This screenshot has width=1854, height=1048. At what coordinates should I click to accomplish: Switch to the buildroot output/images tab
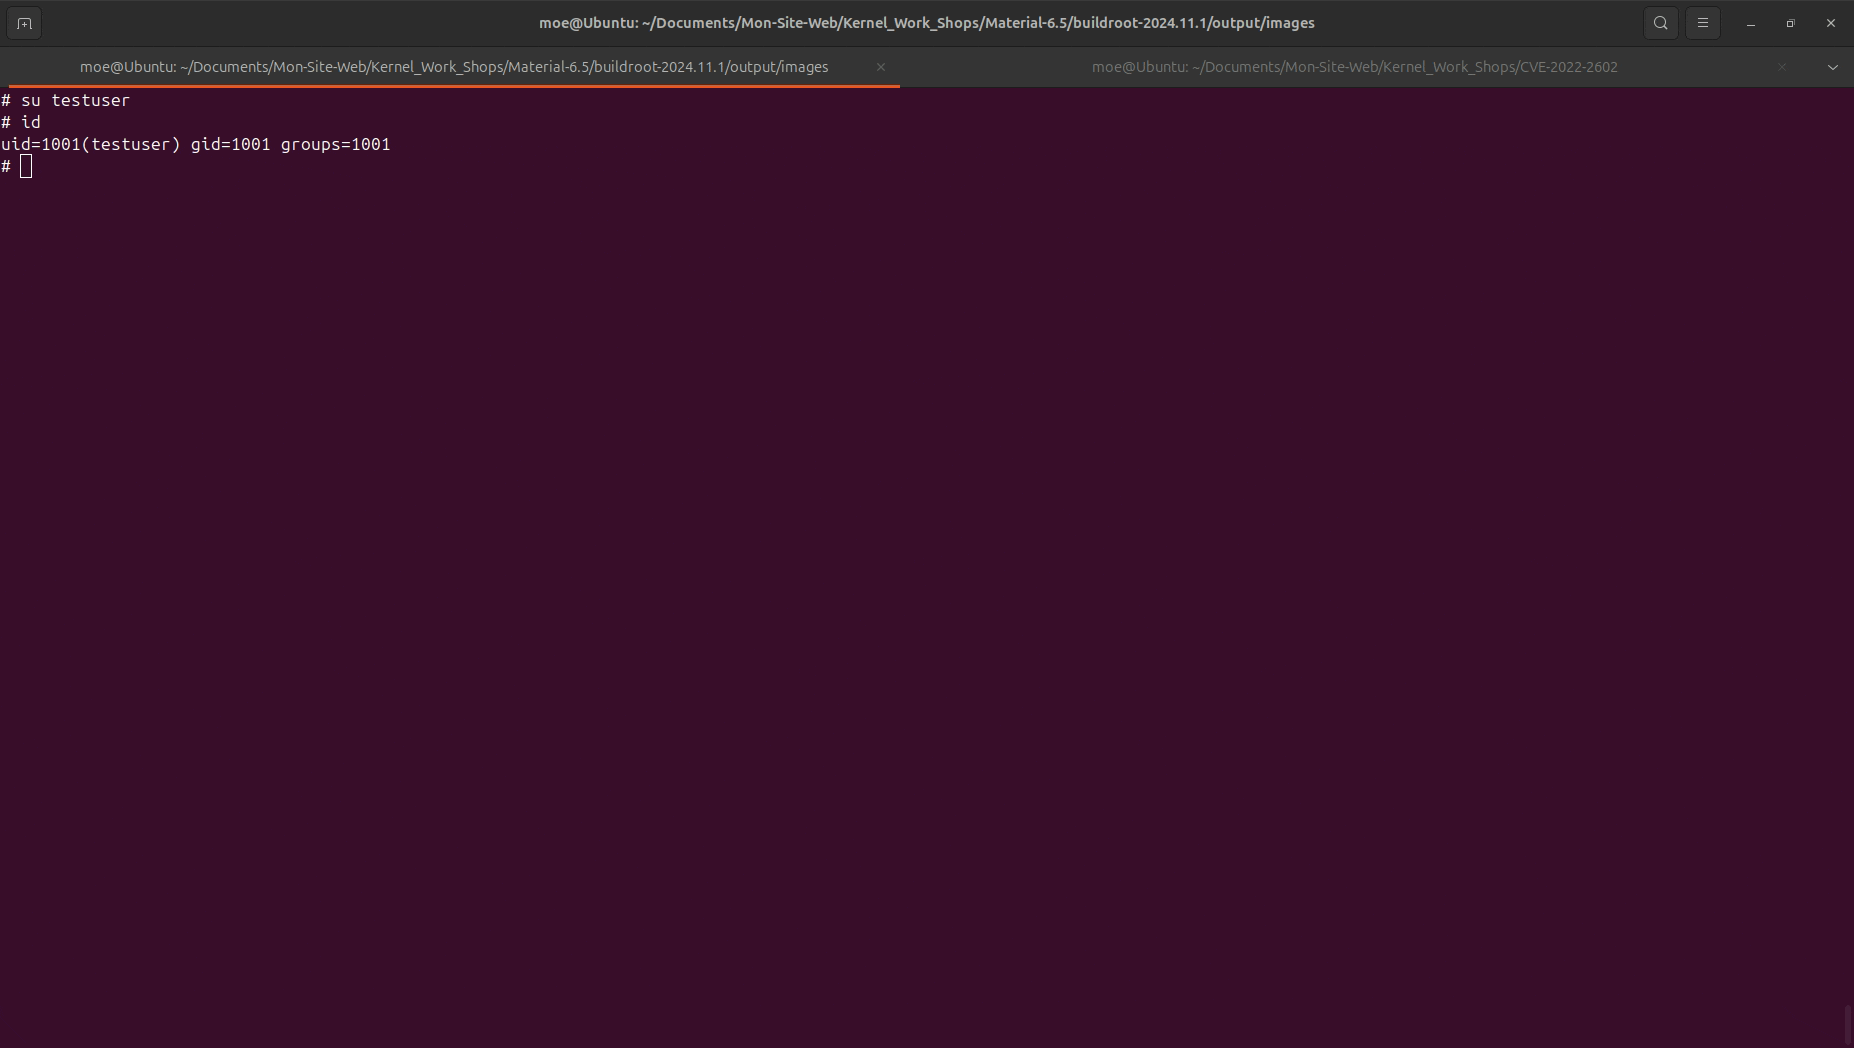pos(454,67)
